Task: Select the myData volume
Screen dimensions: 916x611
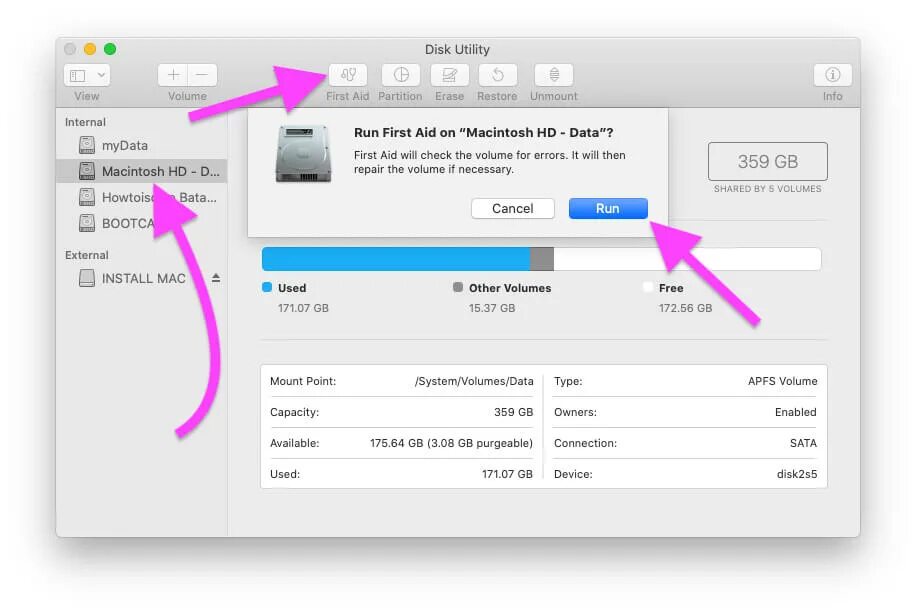Action: (x=141, y=145)
